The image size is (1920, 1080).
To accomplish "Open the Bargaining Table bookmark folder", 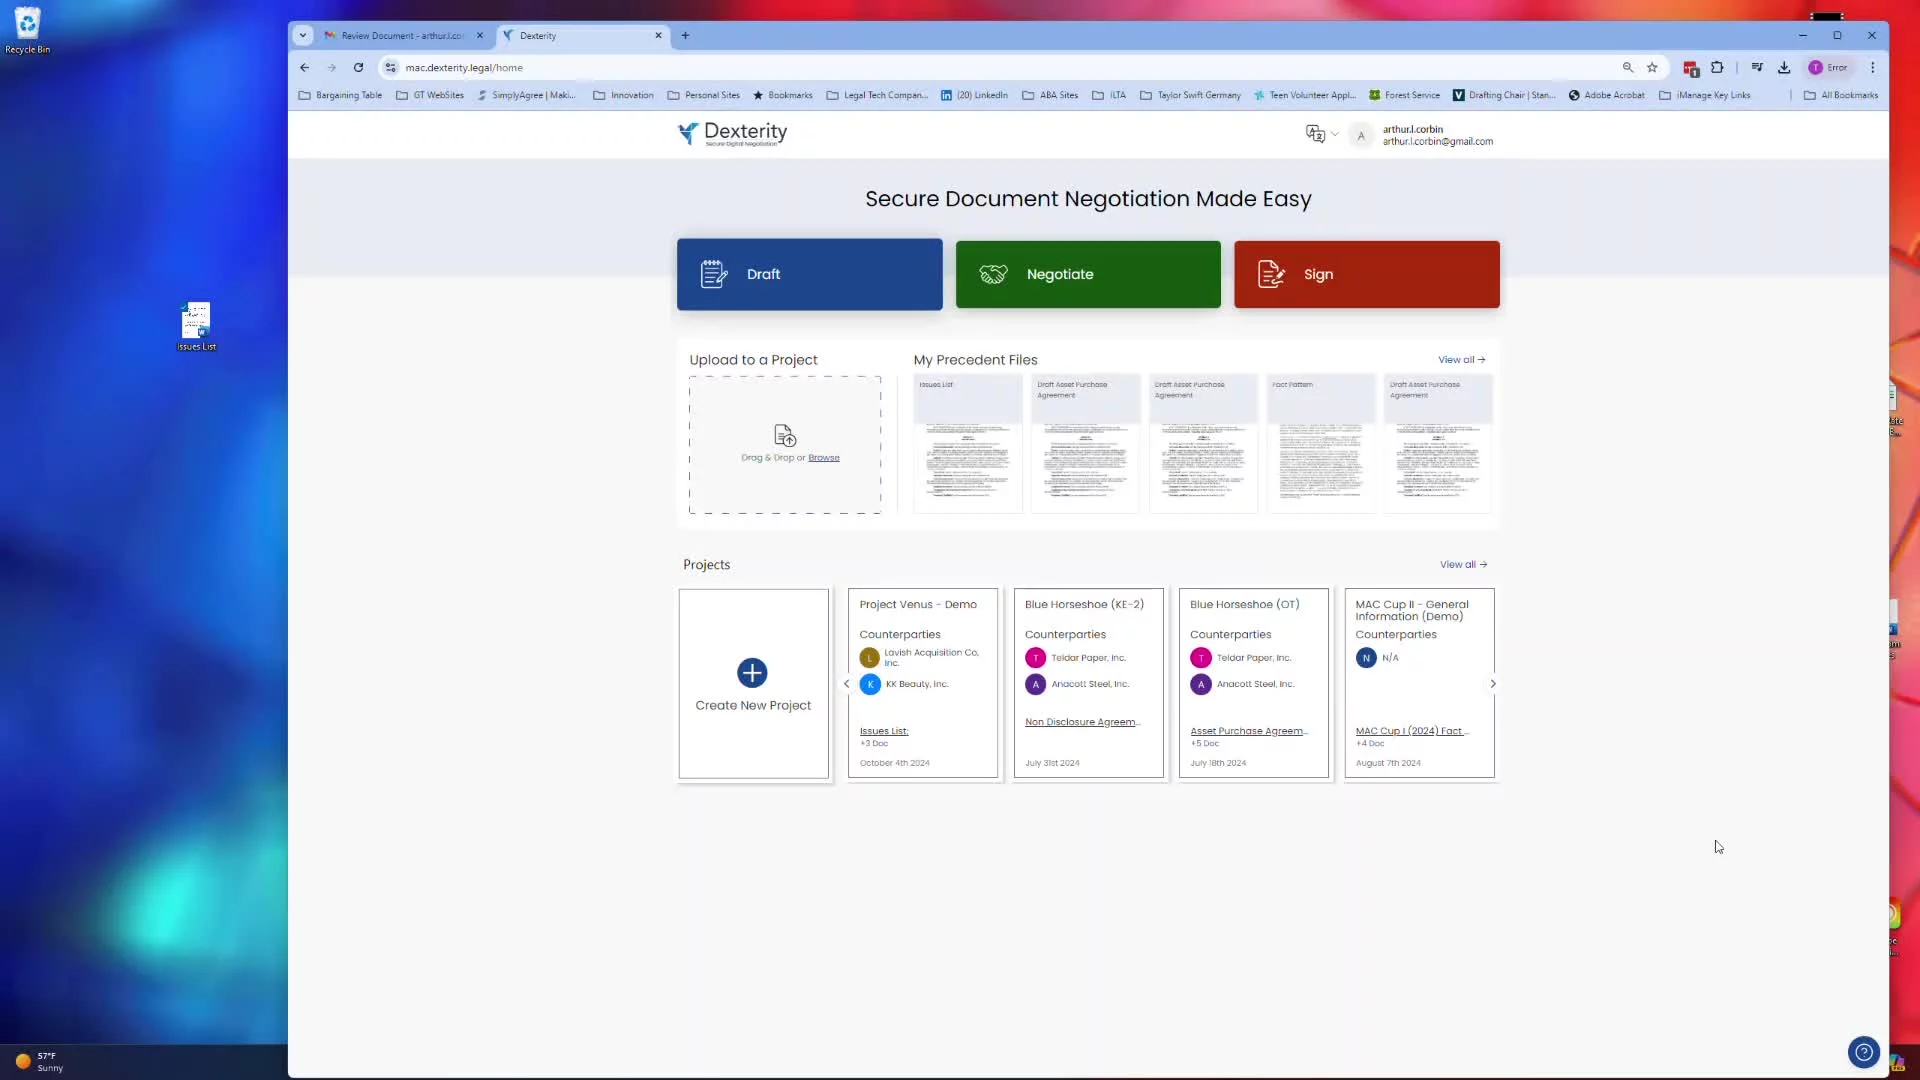I will (340, 96).
